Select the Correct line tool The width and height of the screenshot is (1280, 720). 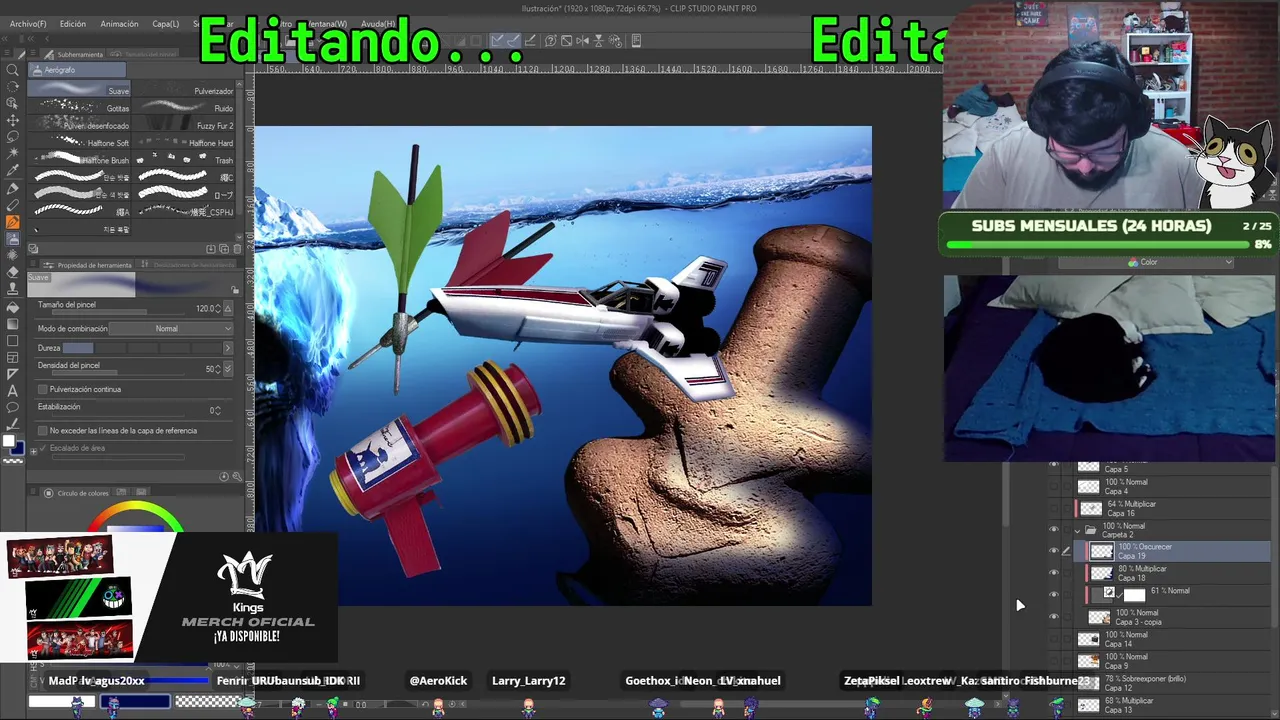[x=13, y=425]
